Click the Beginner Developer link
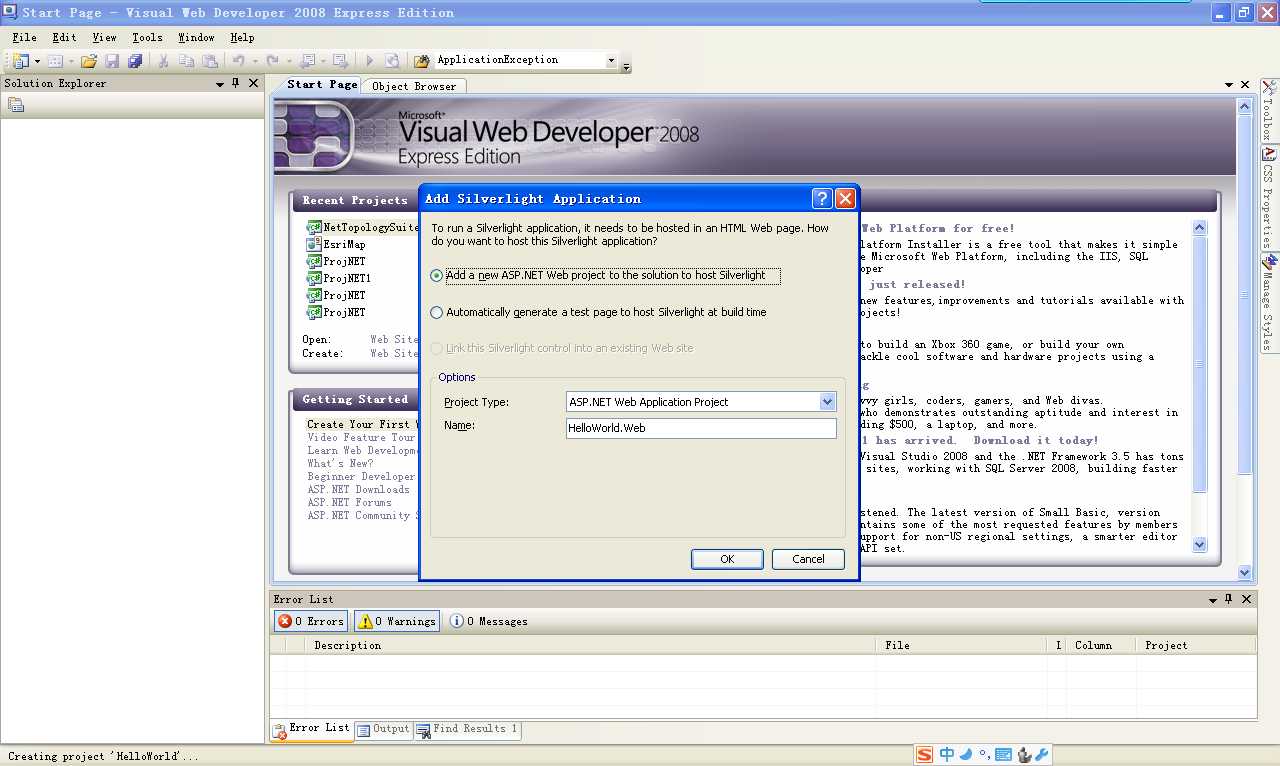The height and width of the screenshot is (766, 1280). pos(361,476)
